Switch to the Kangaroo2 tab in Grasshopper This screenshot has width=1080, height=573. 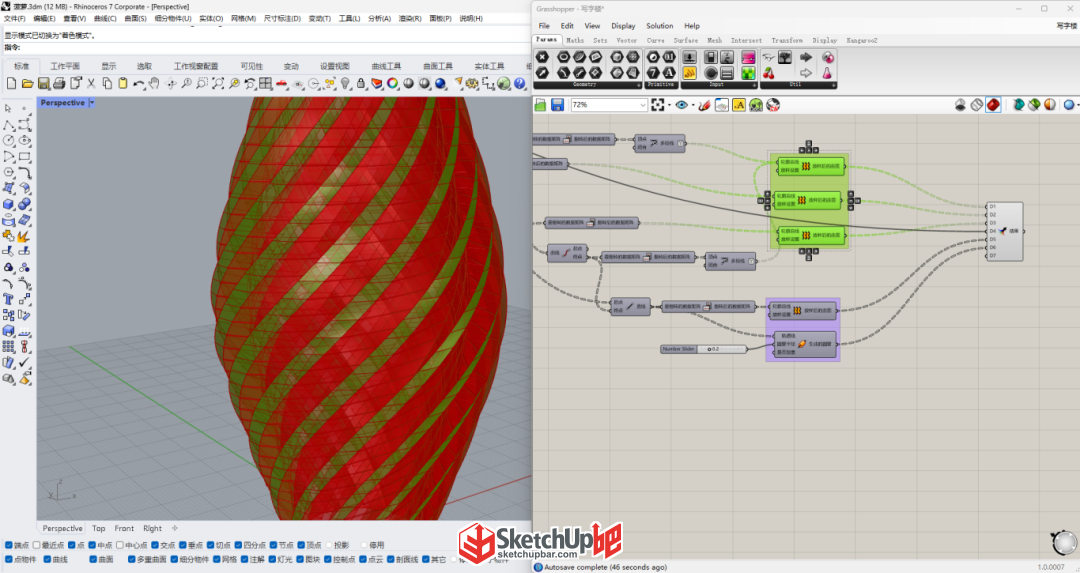point(862,41)
